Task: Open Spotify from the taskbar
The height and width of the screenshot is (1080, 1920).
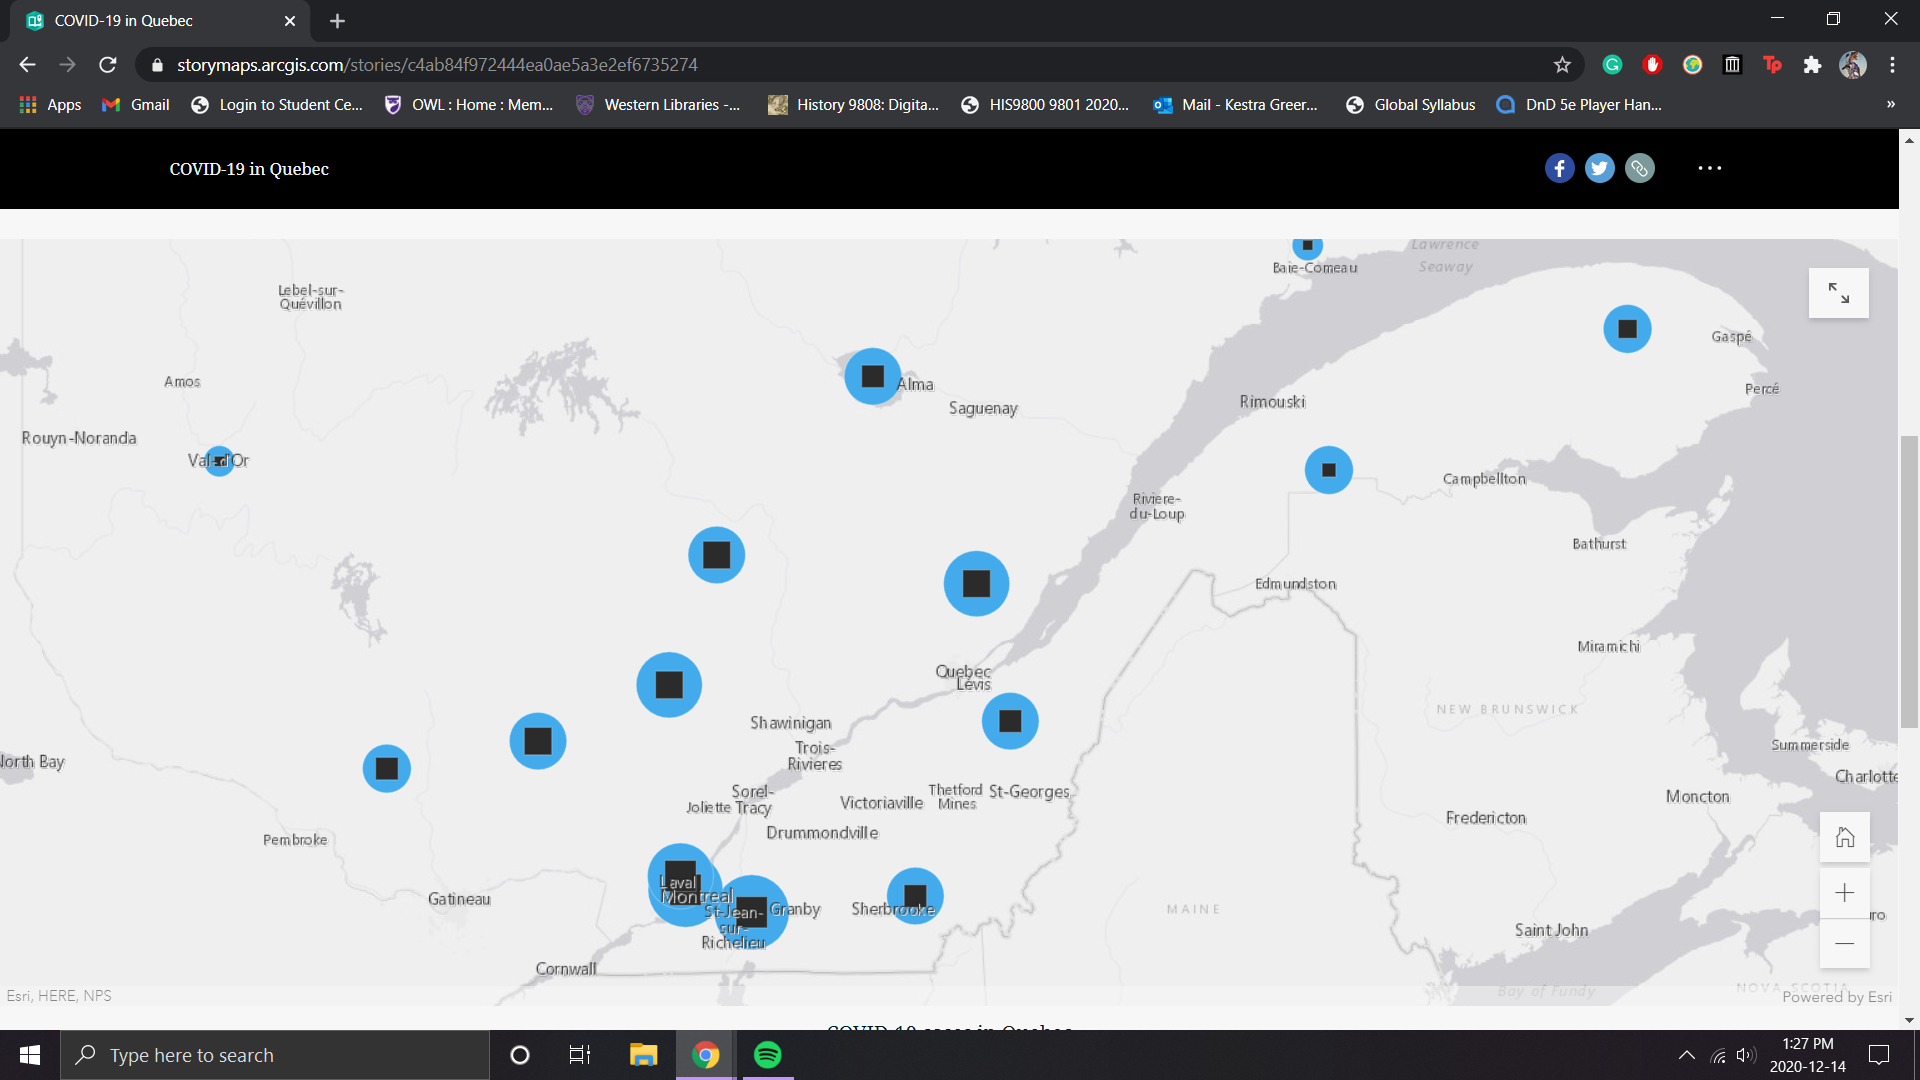Action: tap(767, 1055)
